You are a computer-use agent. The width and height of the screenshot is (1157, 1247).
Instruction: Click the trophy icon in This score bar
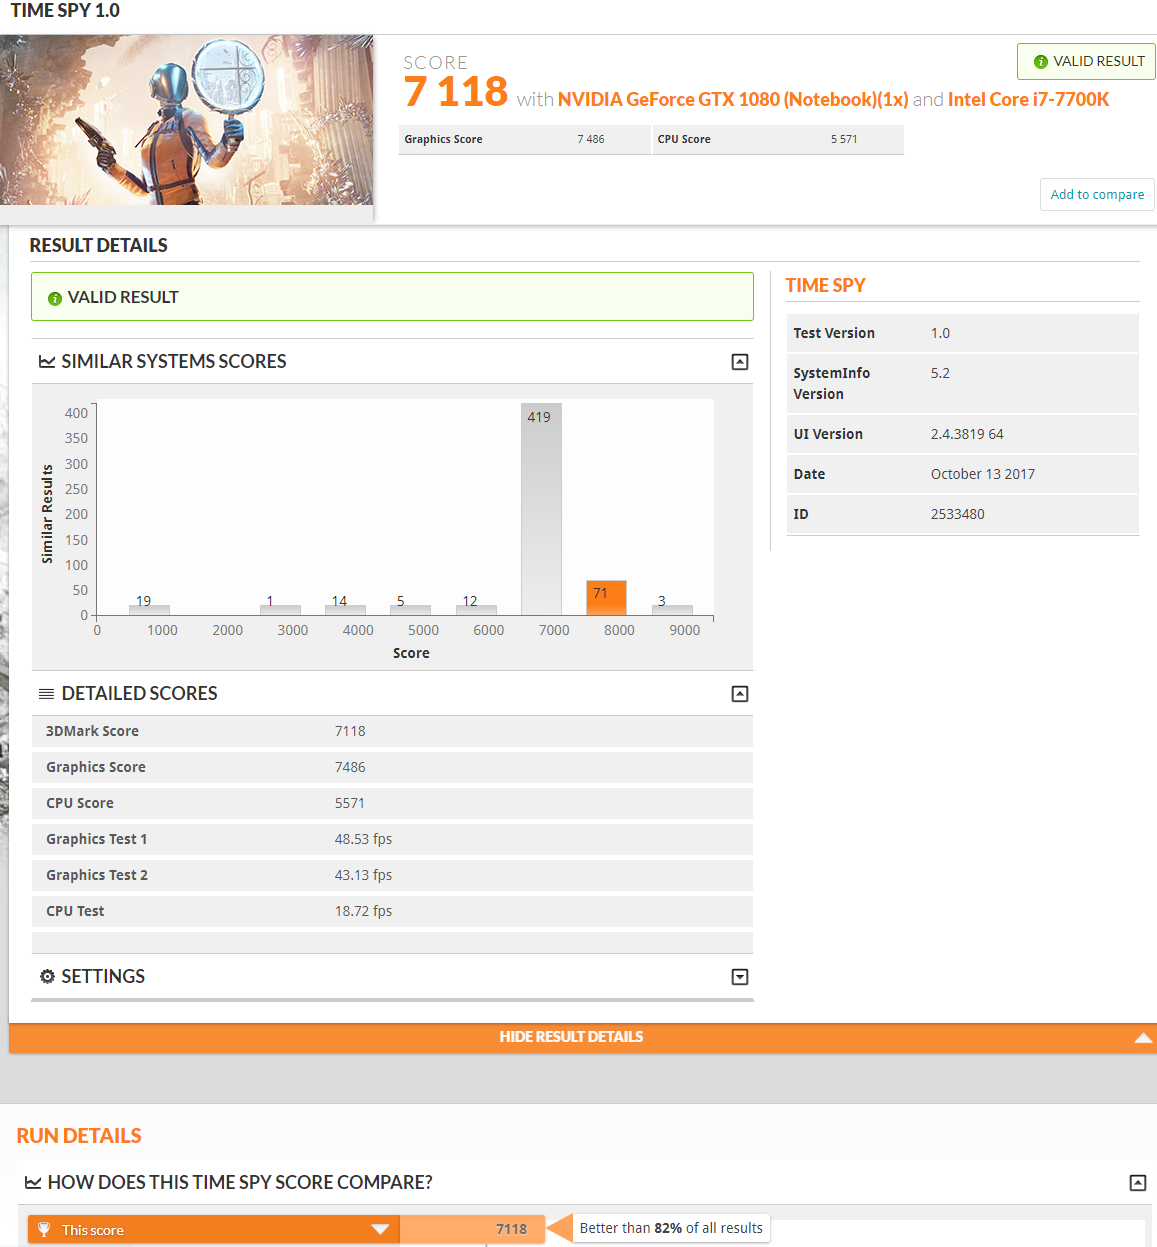[44, 1229]
